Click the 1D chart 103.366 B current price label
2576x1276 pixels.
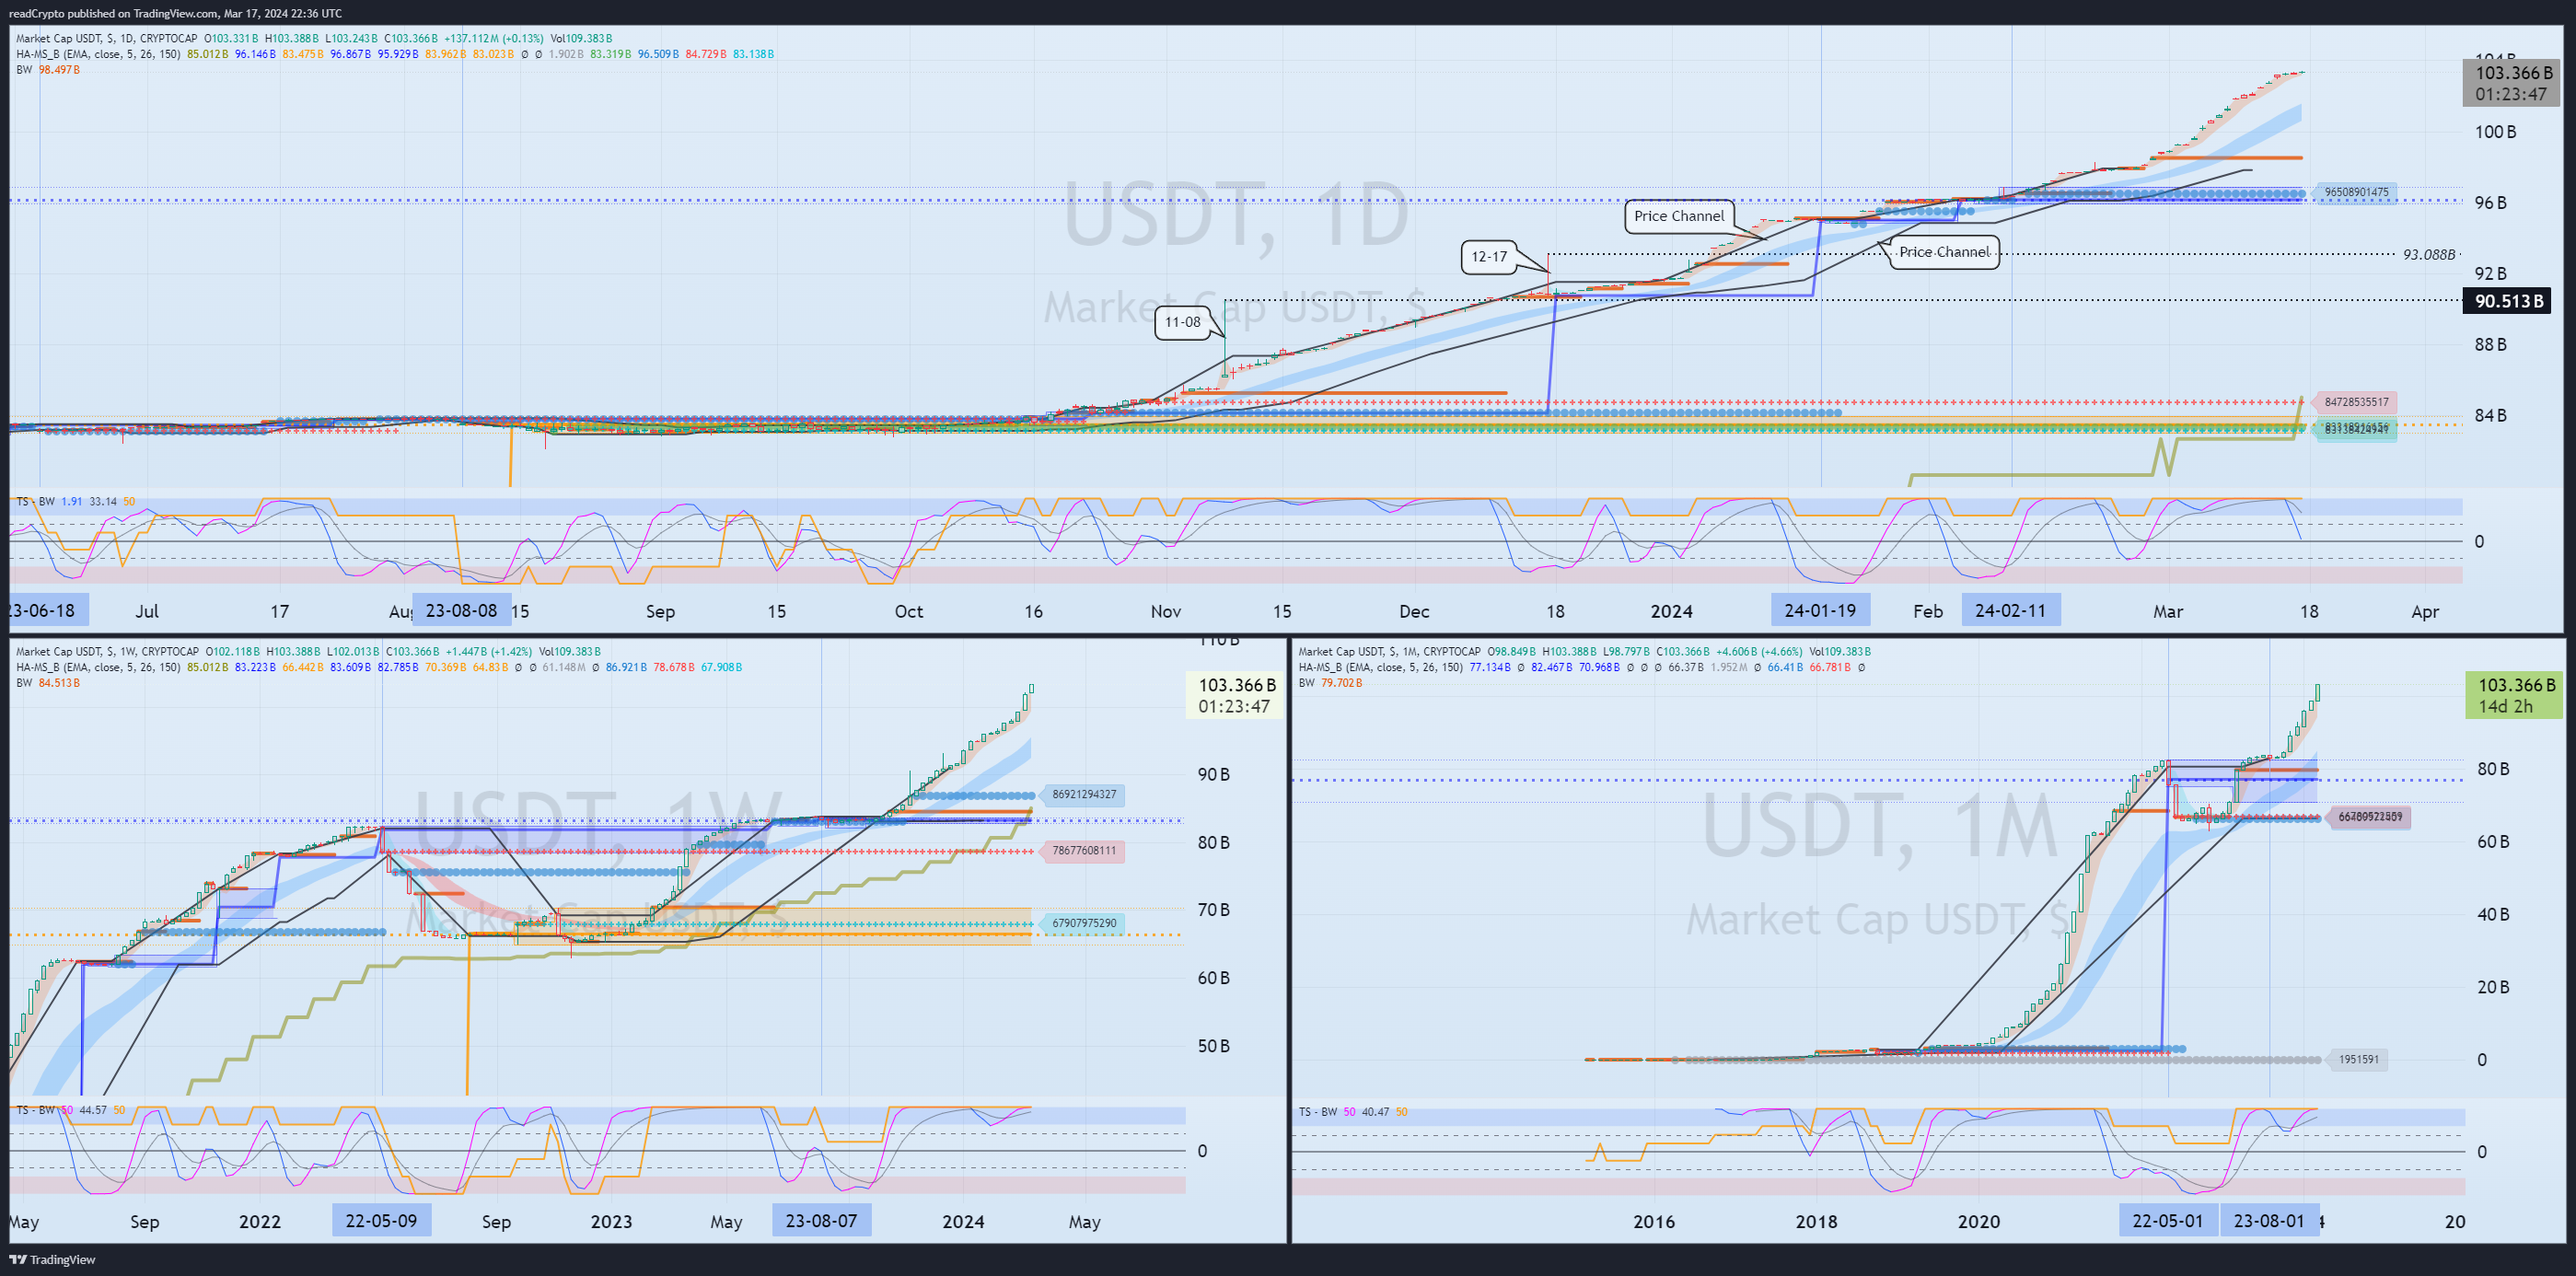(2512, 83)
